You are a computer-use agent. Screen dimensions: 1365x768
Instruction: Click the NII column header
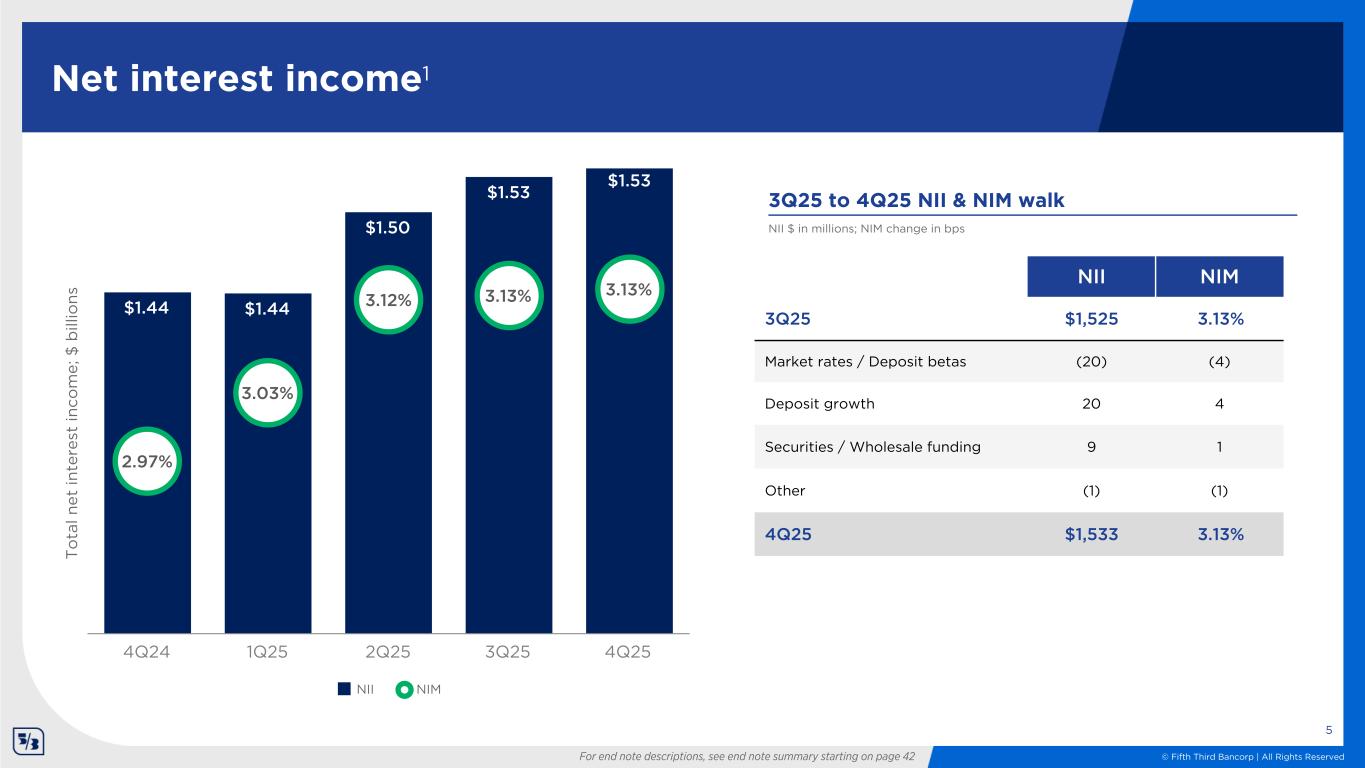(1091, 277)
